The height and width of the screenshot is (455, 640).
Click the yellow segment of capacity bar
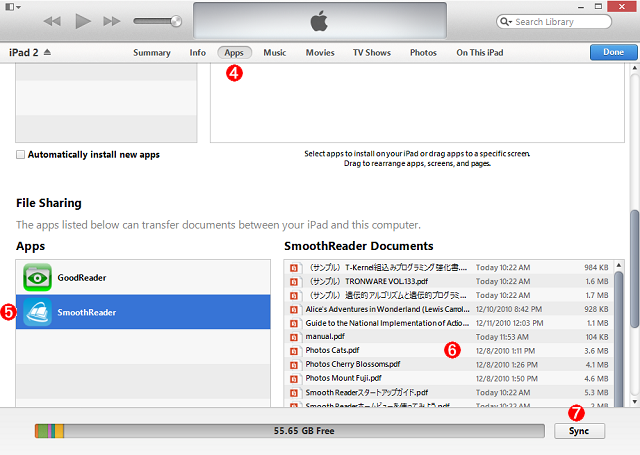tap(59, 431)
